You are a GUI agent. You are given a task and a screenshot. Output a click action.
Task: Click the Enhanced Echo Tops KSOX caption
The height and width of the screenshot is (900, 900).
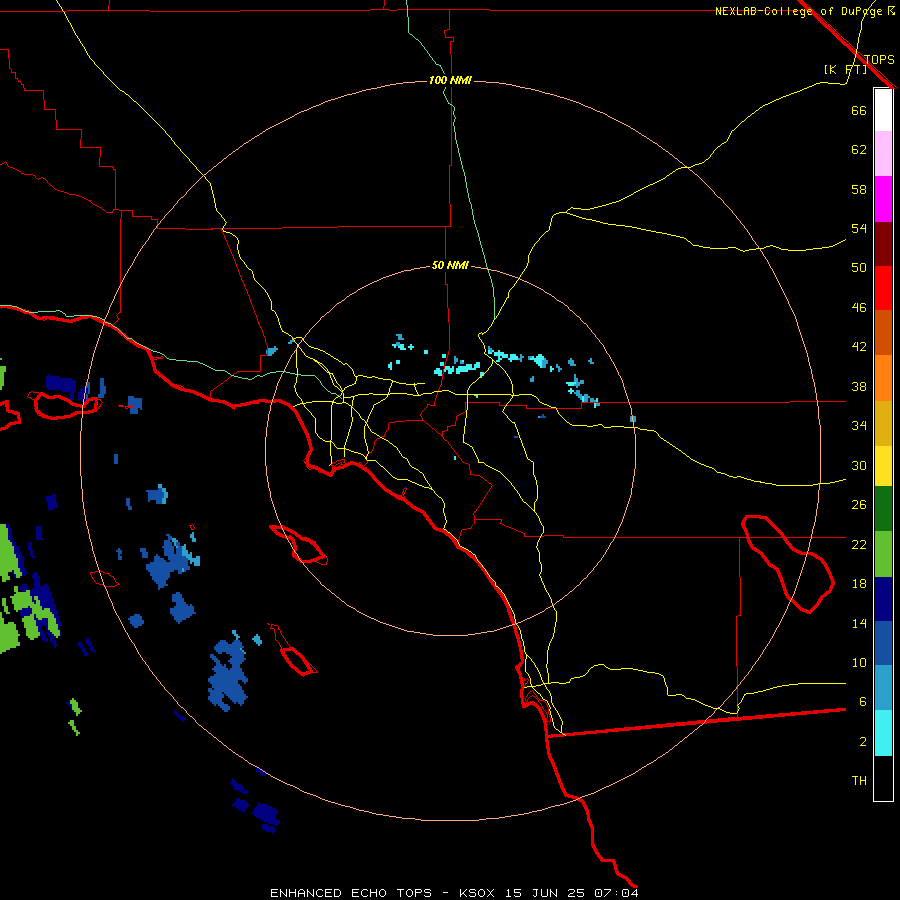pyautogui.click(x=453, y=893)
